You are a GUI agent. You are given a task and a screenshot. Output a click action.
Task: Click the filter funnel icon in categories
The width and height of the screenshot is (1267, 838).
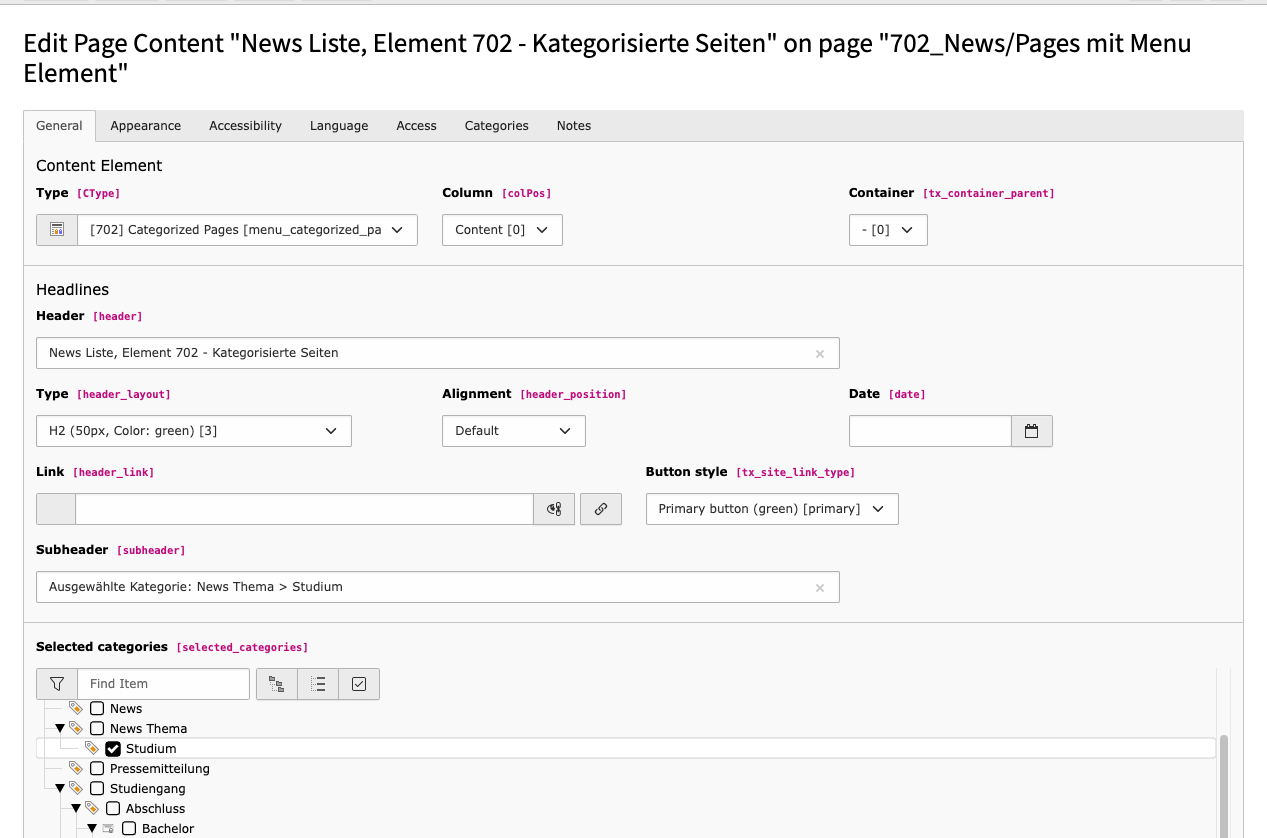click(x=57, y=684)
